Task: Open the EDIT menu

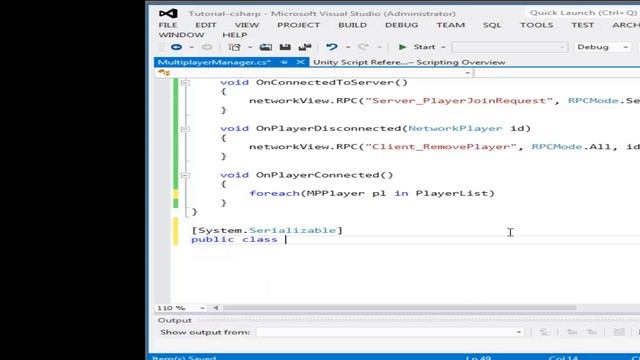Action: (x=206, y=25)
